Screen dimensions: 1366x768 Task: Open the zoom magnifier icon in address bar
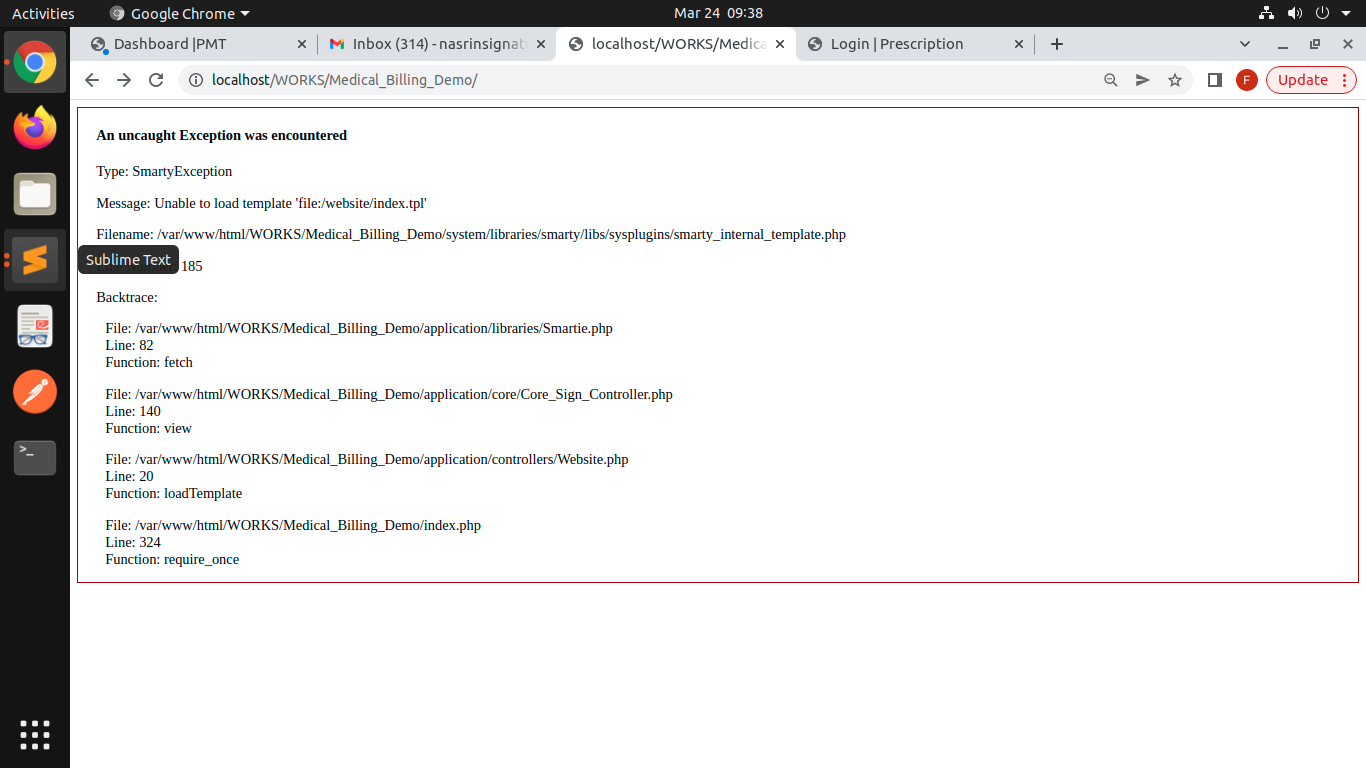tap(1110, 80)
